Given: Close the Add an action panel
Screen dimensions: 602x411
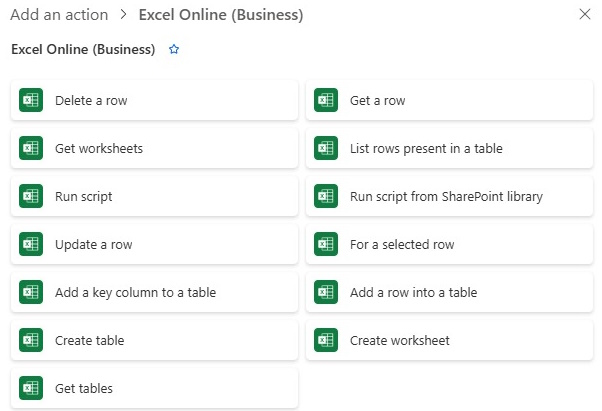Looking at the screenshot, I should (585, 14).
